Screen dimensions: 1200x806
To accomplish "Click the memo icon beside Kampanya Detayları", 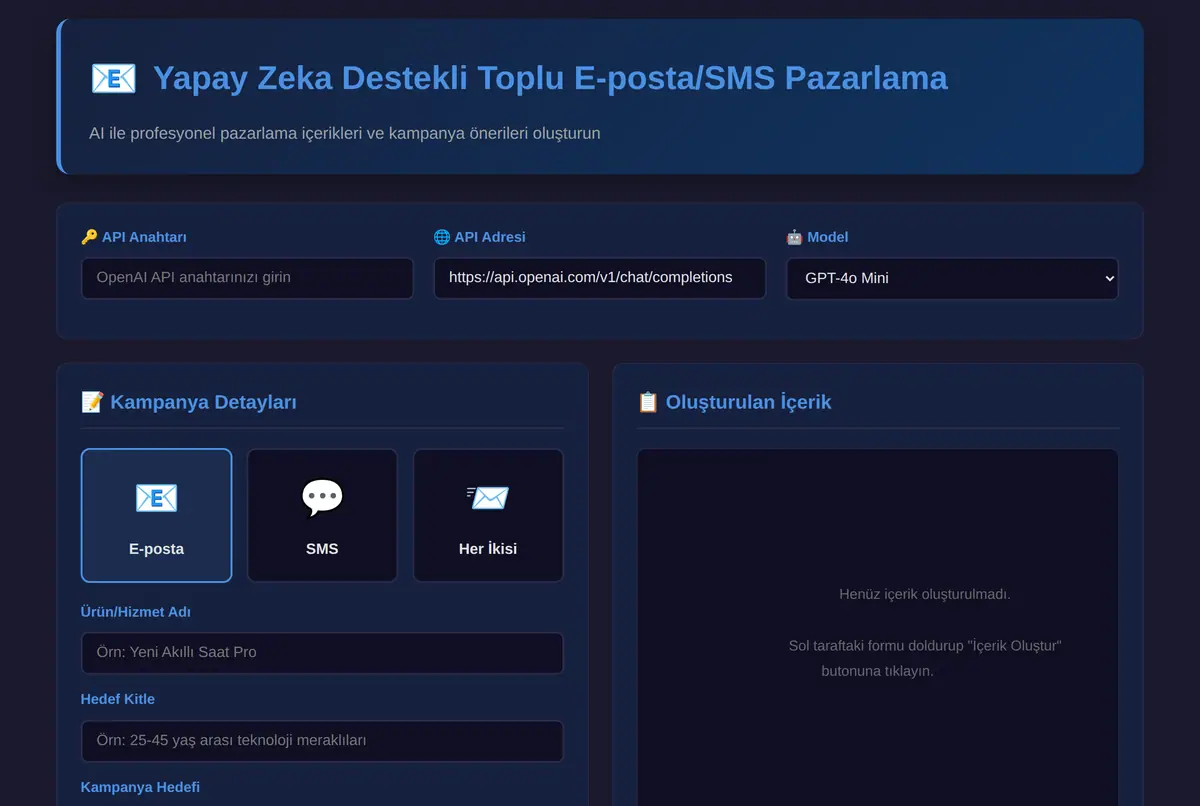I will pyautogui.click(x=92, y=402).
